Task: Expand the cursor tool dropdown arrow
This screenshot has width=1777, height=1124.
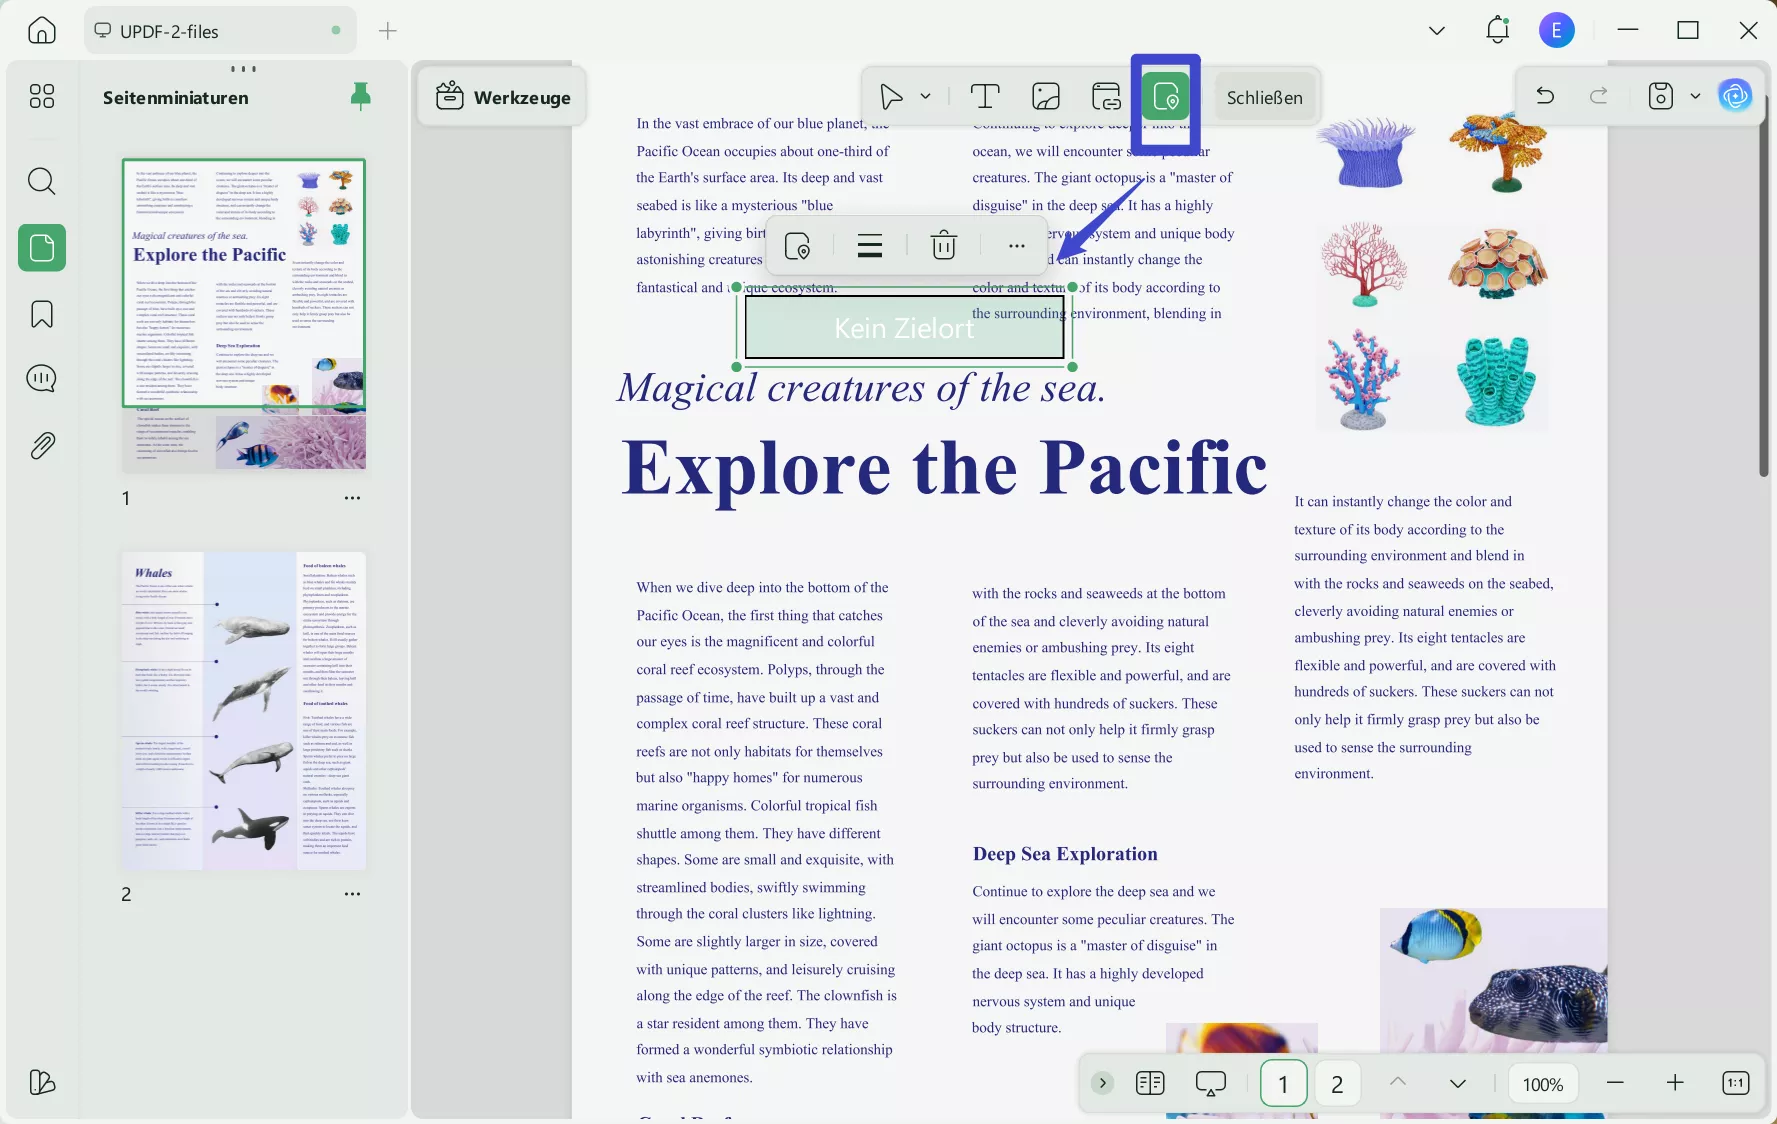Action: [926, 97]
